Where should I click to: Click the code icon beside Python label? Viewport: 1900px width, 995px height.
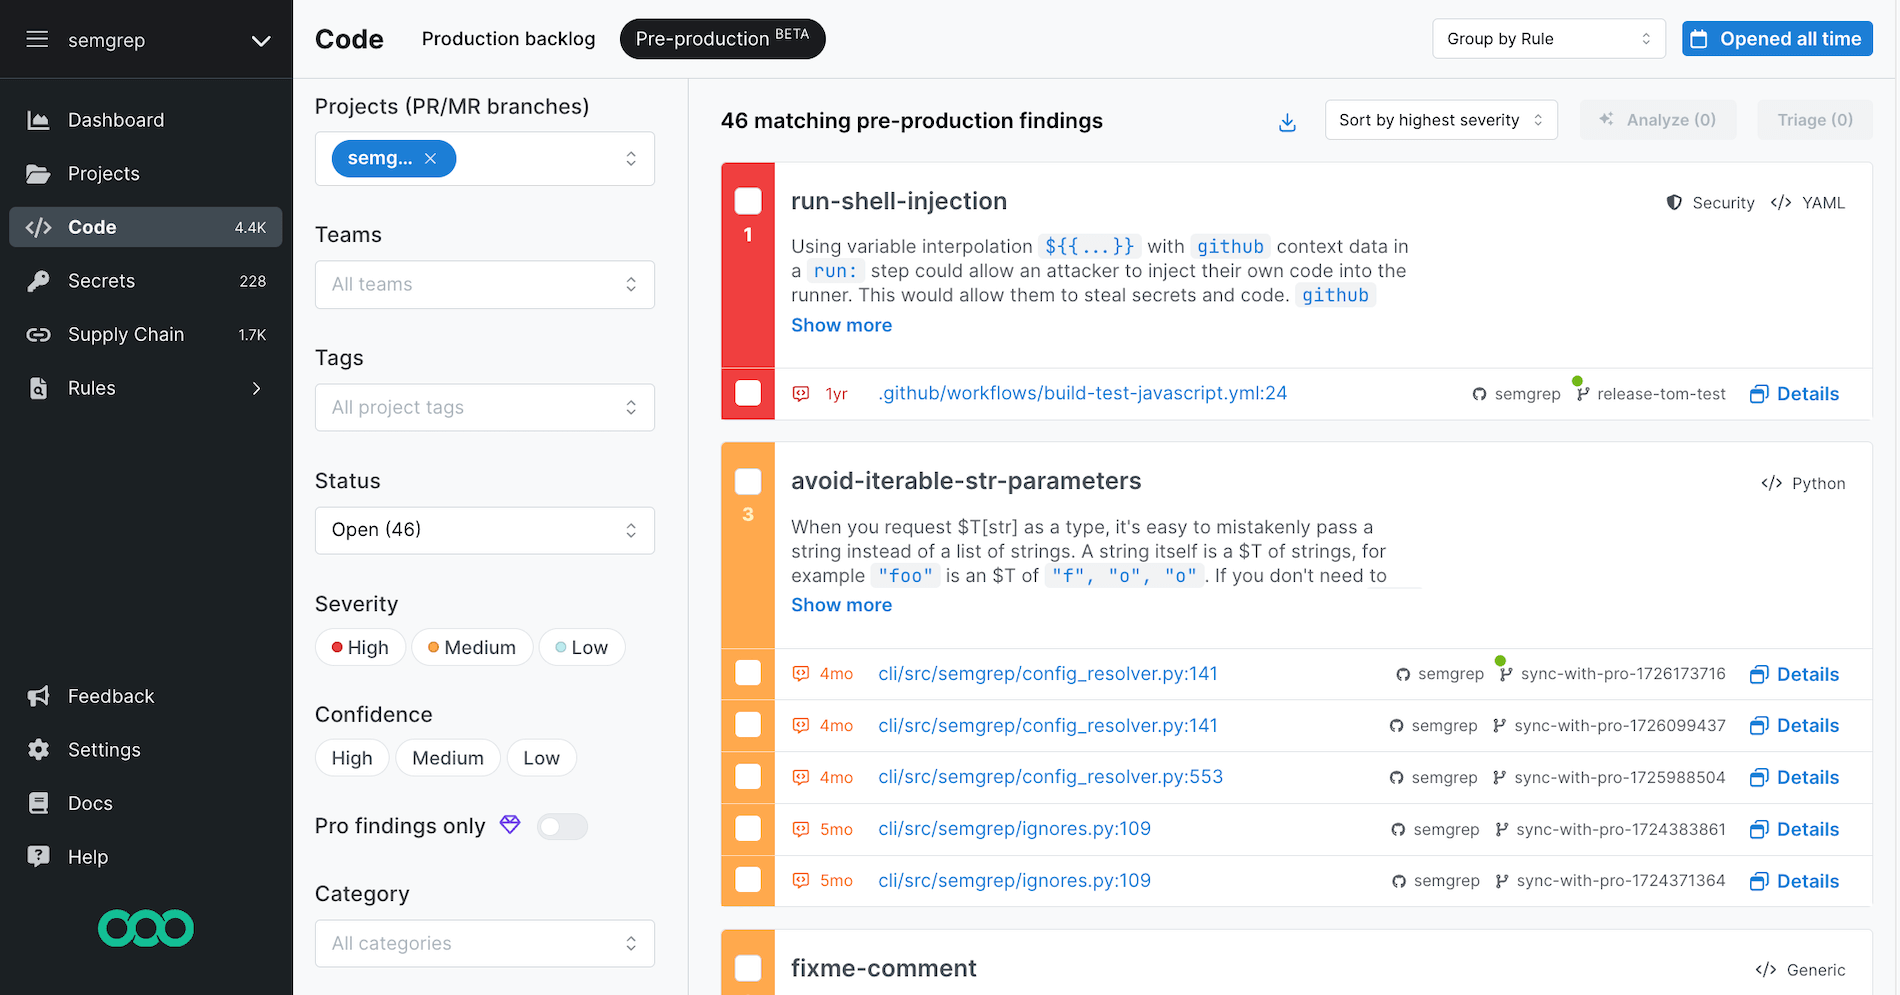pyautogui.click(x=1772, y=483)
